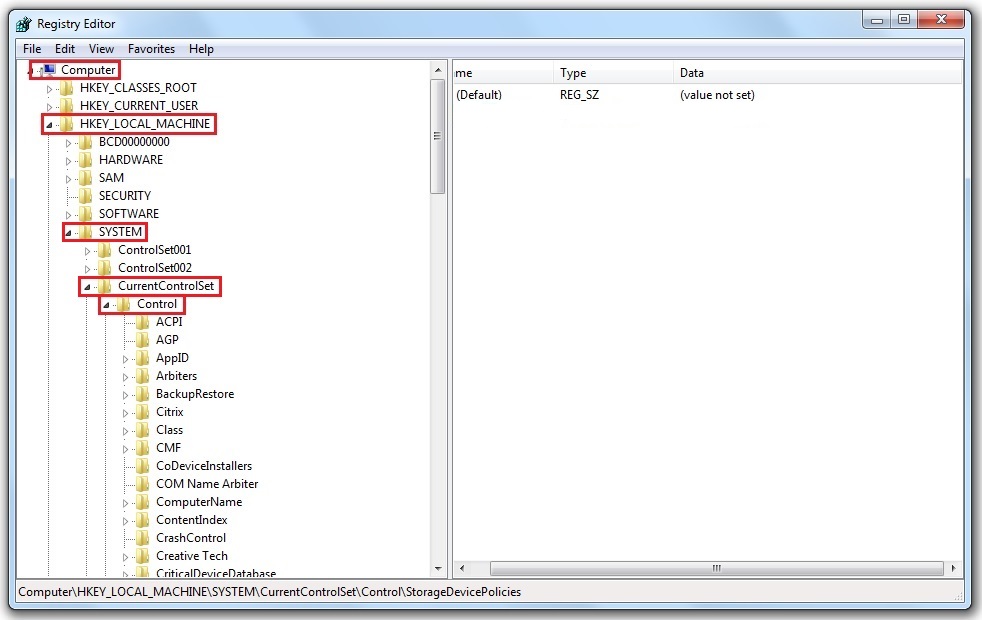Click the HKEY_CURRENT_USER folder icon
Screen dimensions: 982x620
pos(67,106)
